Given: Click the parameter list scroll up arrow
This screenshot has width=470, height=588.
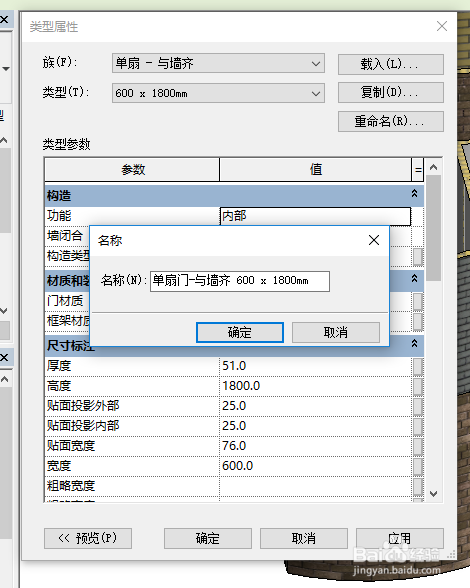Looking at the screenshot, I should point(434,167).
